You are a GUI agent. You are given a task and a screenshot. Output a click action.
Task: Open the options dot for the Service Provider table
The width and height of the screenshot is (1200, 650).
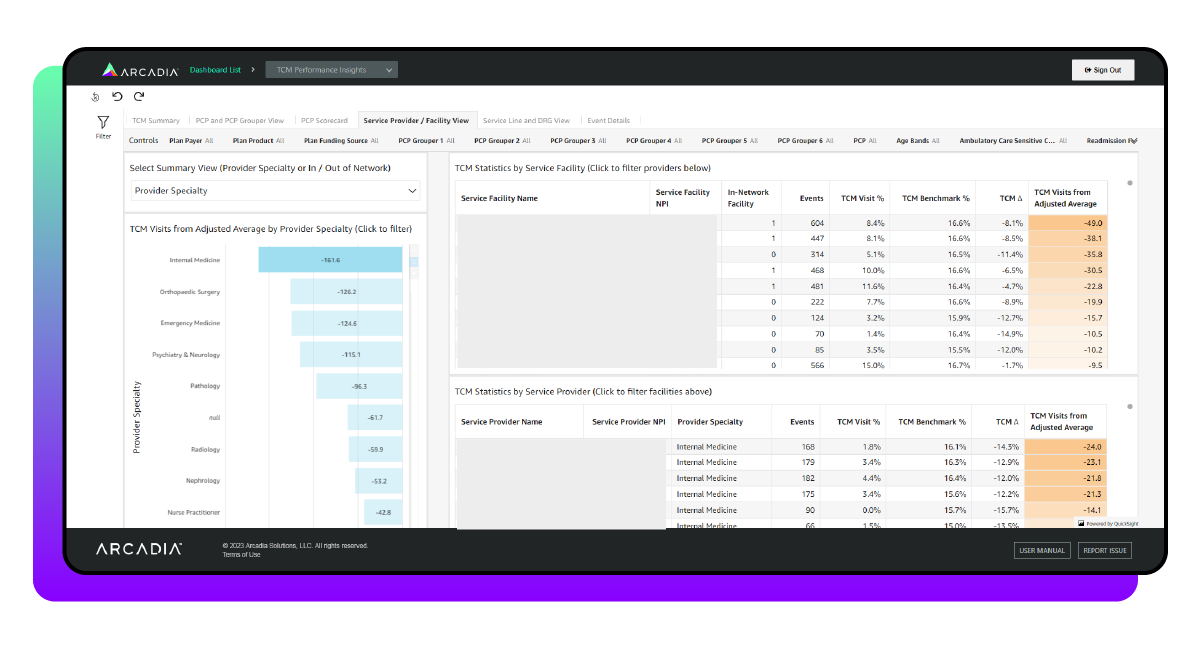pos(1129,404)
